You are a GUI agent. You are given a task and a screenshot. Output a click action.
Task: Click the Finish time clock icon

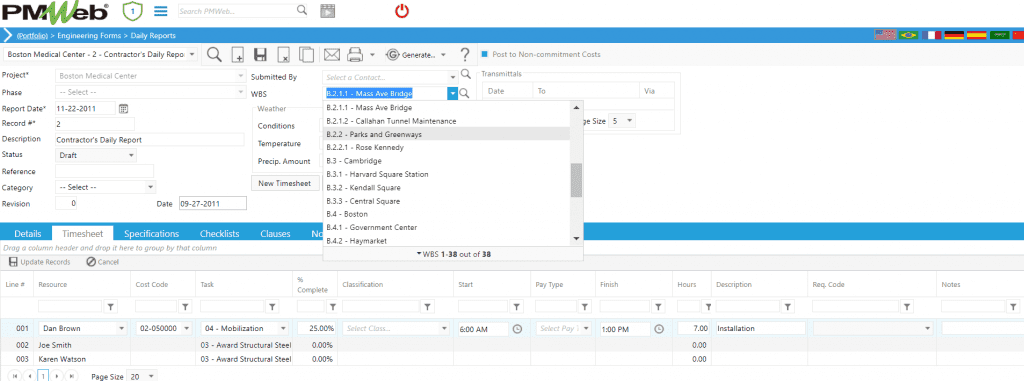click(659, 329)
